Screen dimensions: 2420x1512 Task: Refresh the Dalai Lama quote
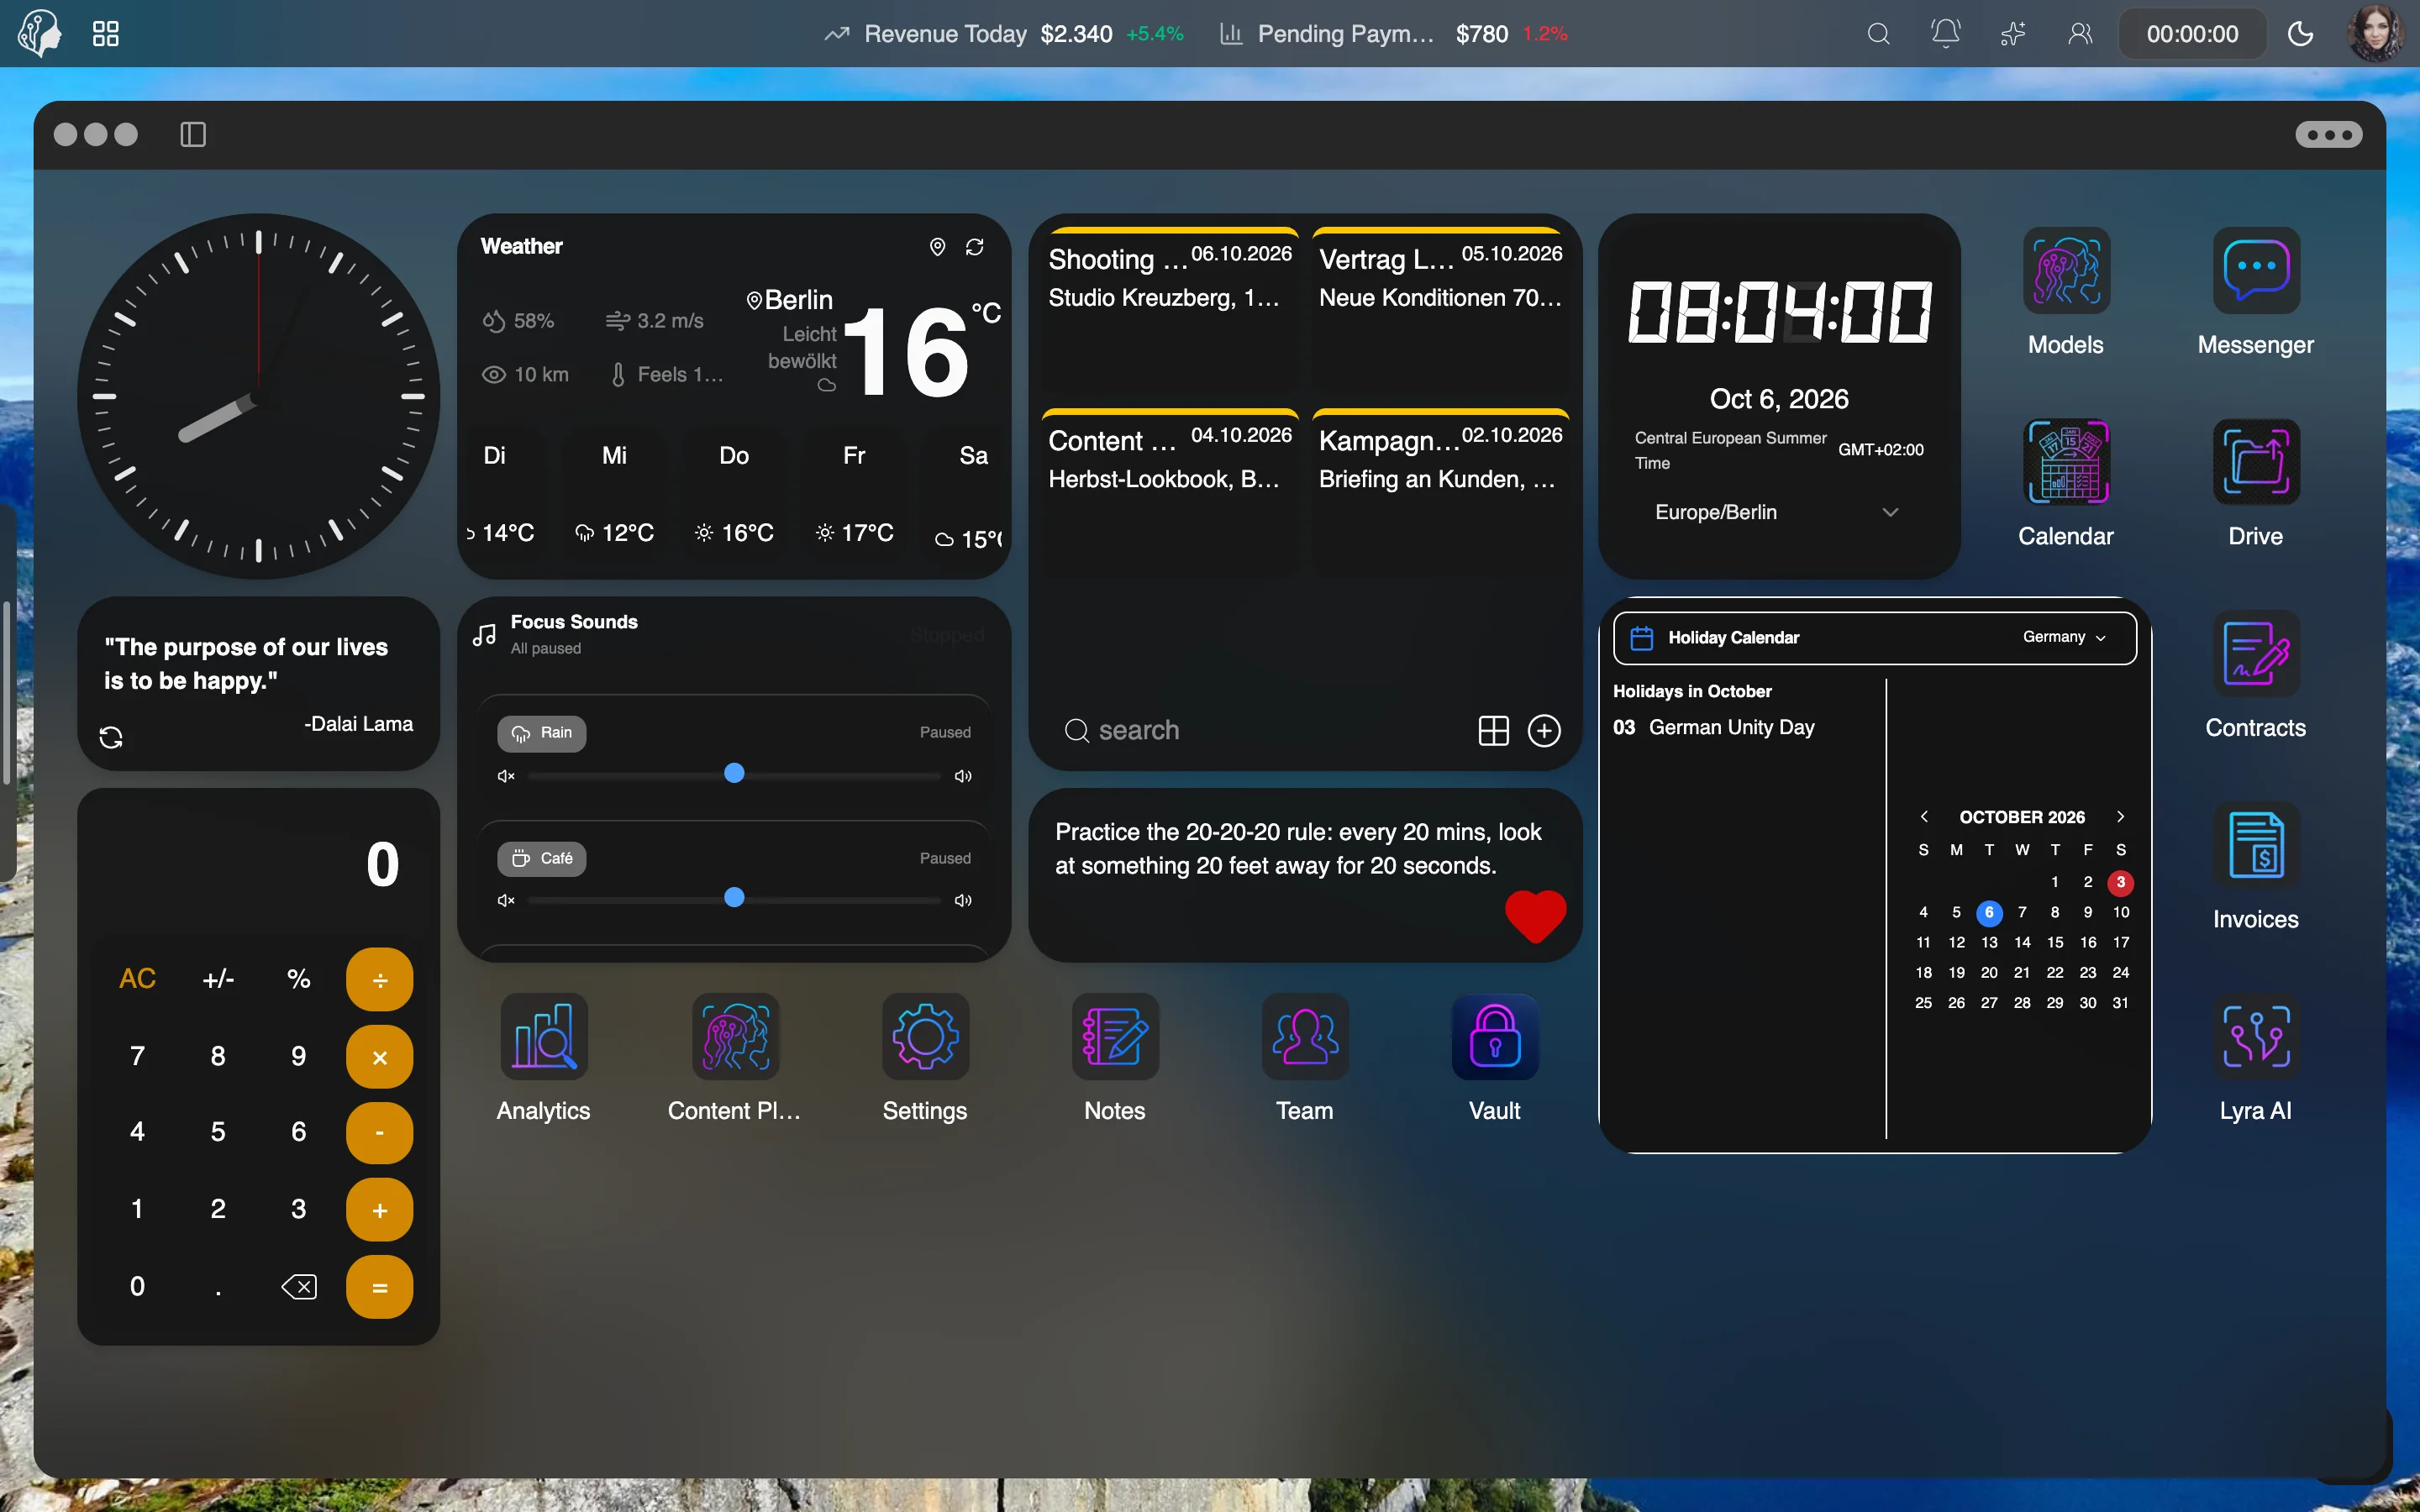111,738
